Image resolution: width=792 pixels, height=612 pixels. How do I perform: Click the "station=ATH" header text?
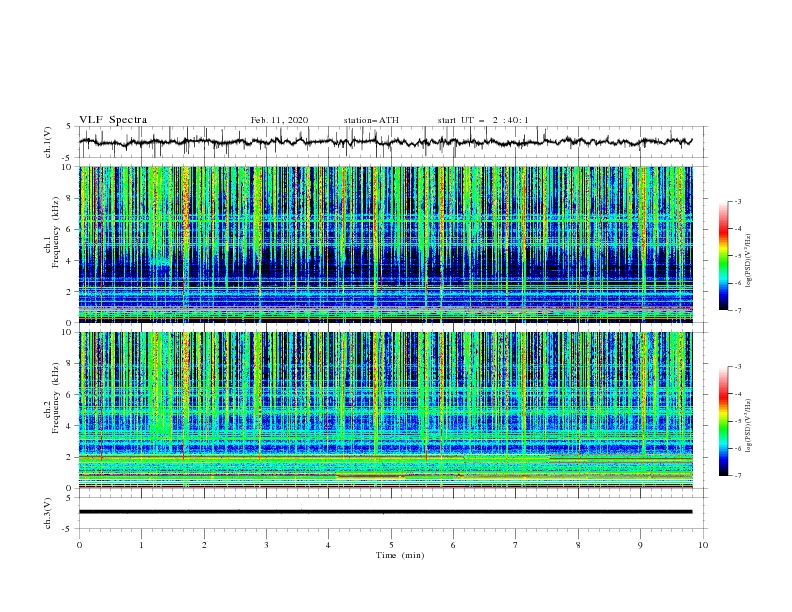(x=371, y=120)
